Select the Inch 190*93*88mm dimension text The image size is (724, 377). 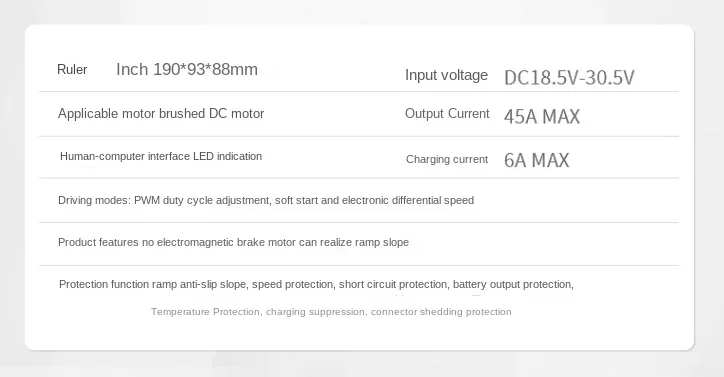pos(187,69)
